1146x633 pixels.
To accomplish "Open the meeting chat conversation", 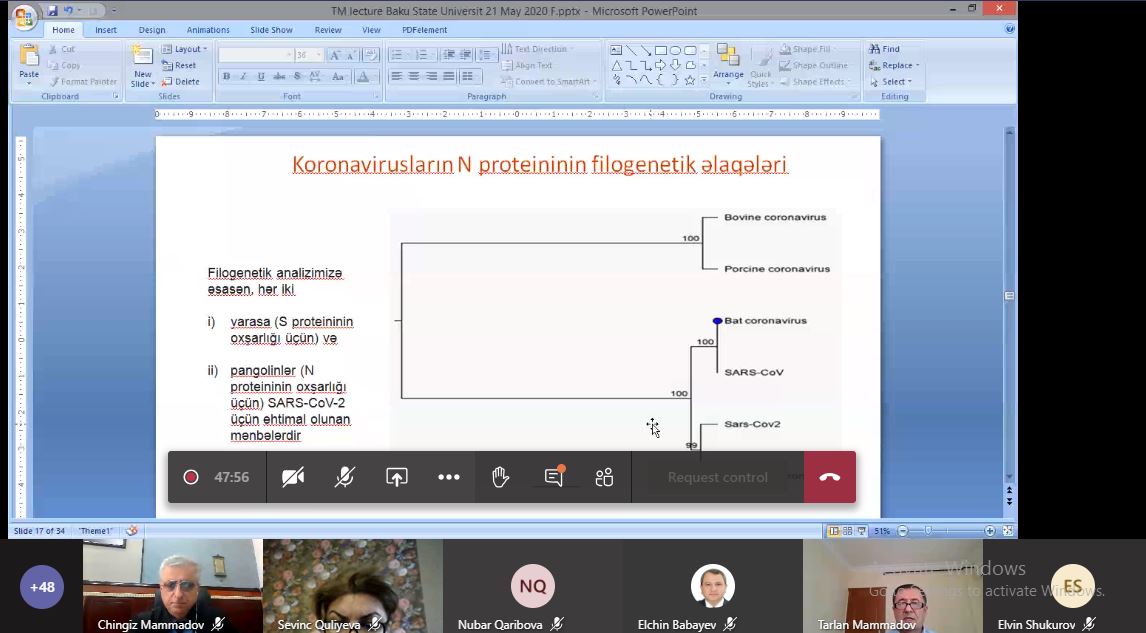I will pyautogui.click(x=554, y=477).
